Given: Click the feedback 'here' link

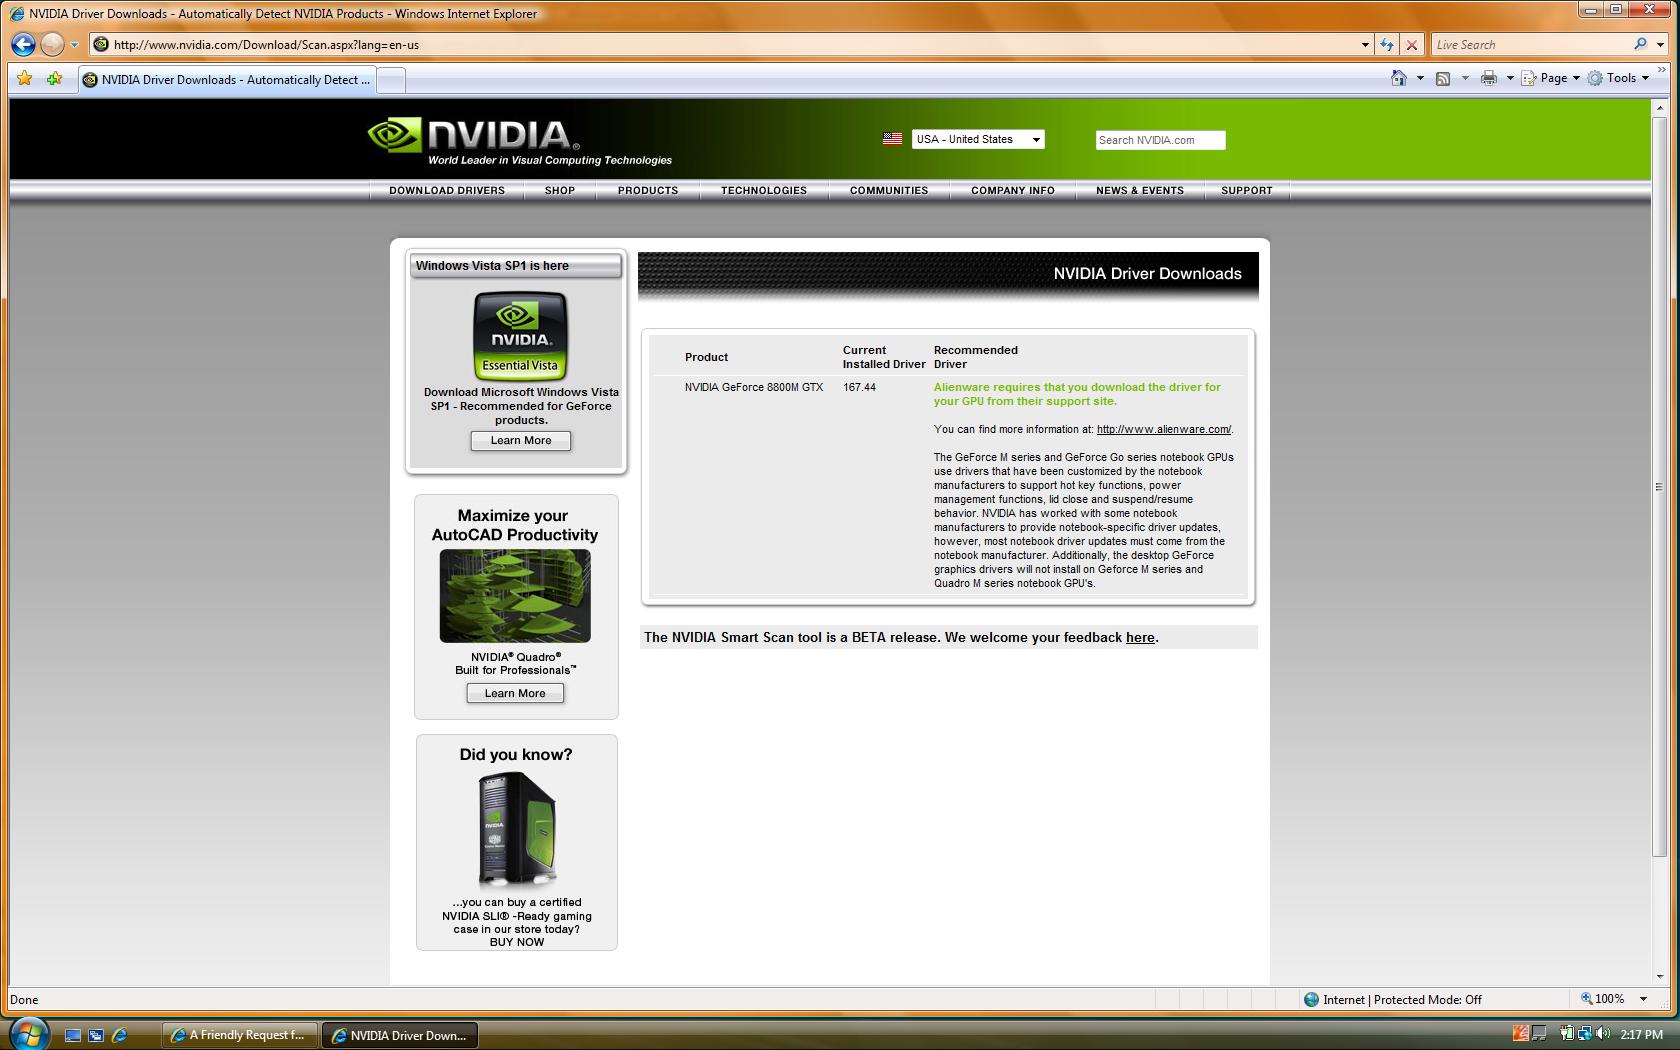Looking at the screenshot, I should [1140, 637].
